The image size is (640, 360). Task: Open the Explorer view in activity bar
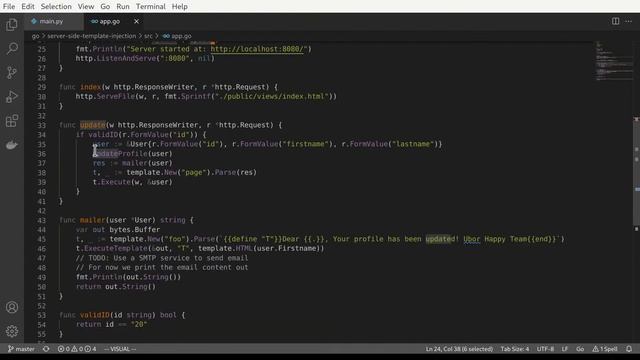coord(12,25)
